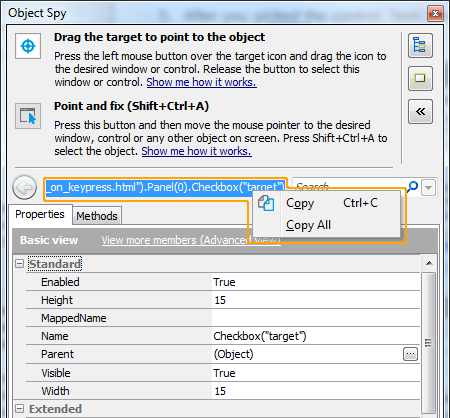Click the properties scrollbar up arrow

point(429,263)
